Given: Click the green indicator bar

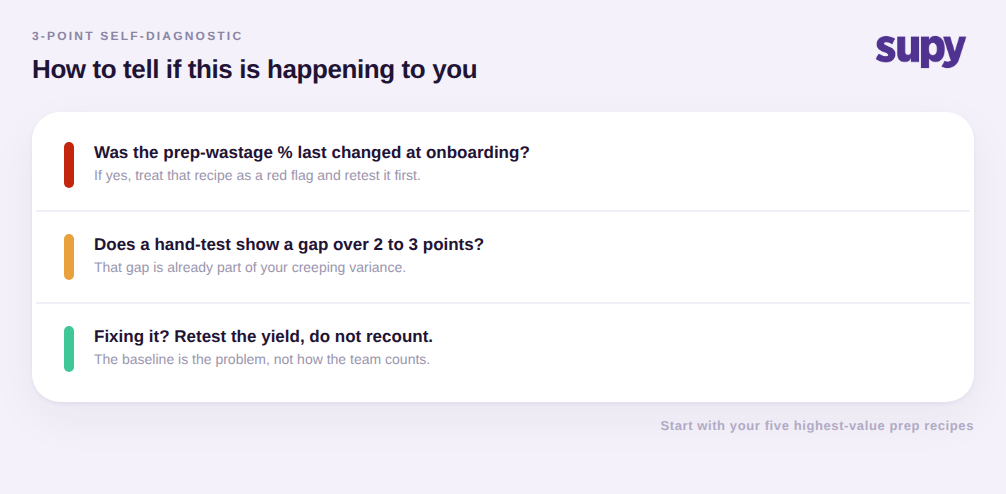Looking at the screenshot, I should click(69, 349).
